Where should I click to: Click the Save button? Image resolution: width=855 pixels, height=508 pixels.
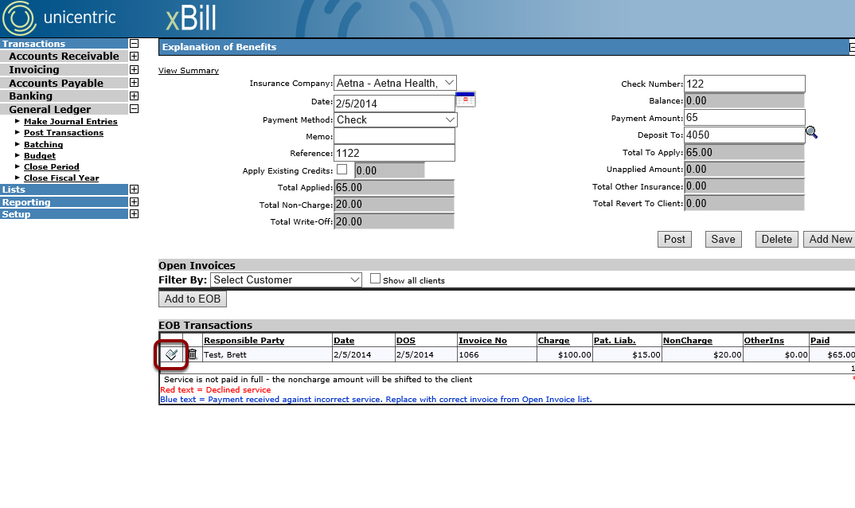coord(723,239)
